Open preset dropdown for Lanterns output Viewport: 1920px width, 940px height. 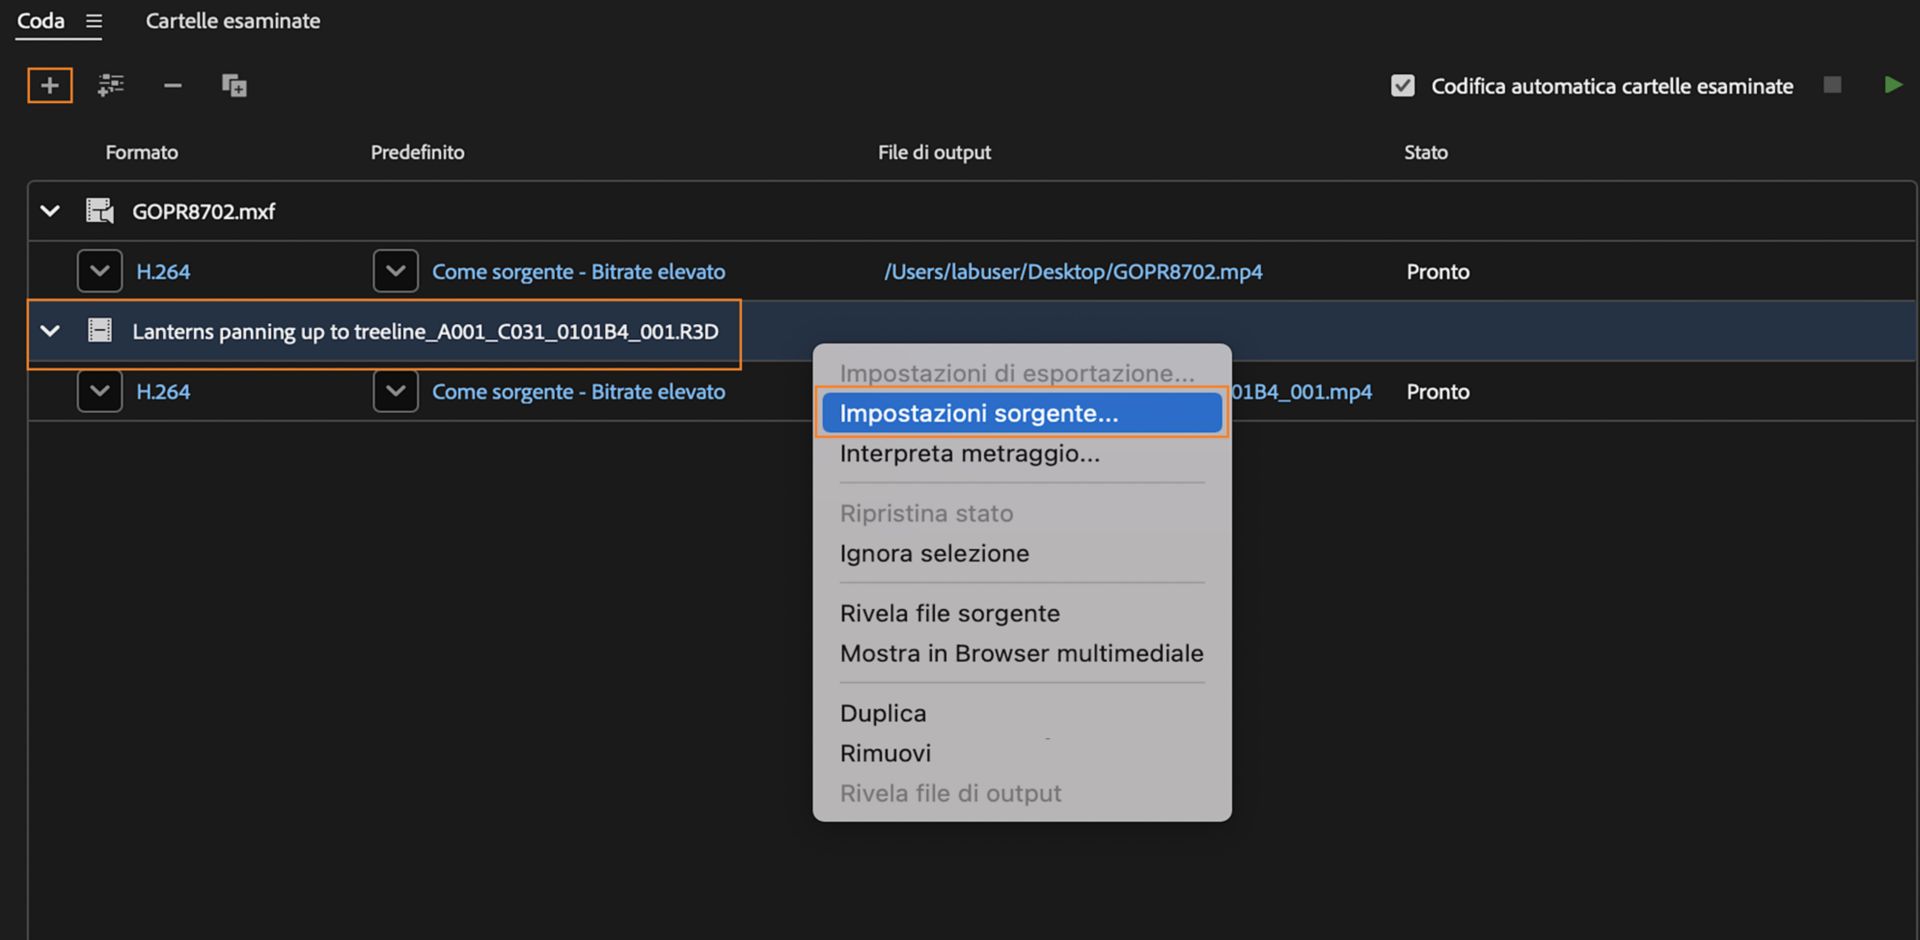395,391
